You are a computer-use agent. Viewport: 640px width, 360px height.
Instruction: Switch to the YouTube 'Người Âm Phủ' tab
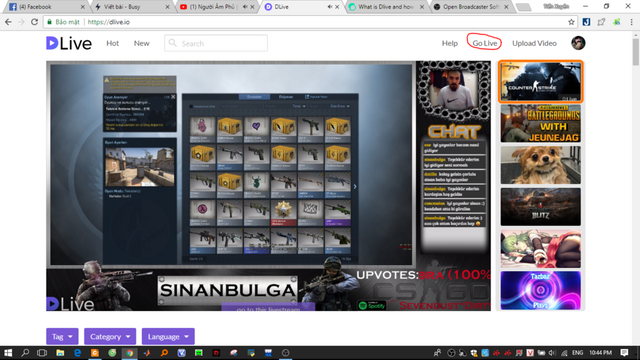pos(212,7)
